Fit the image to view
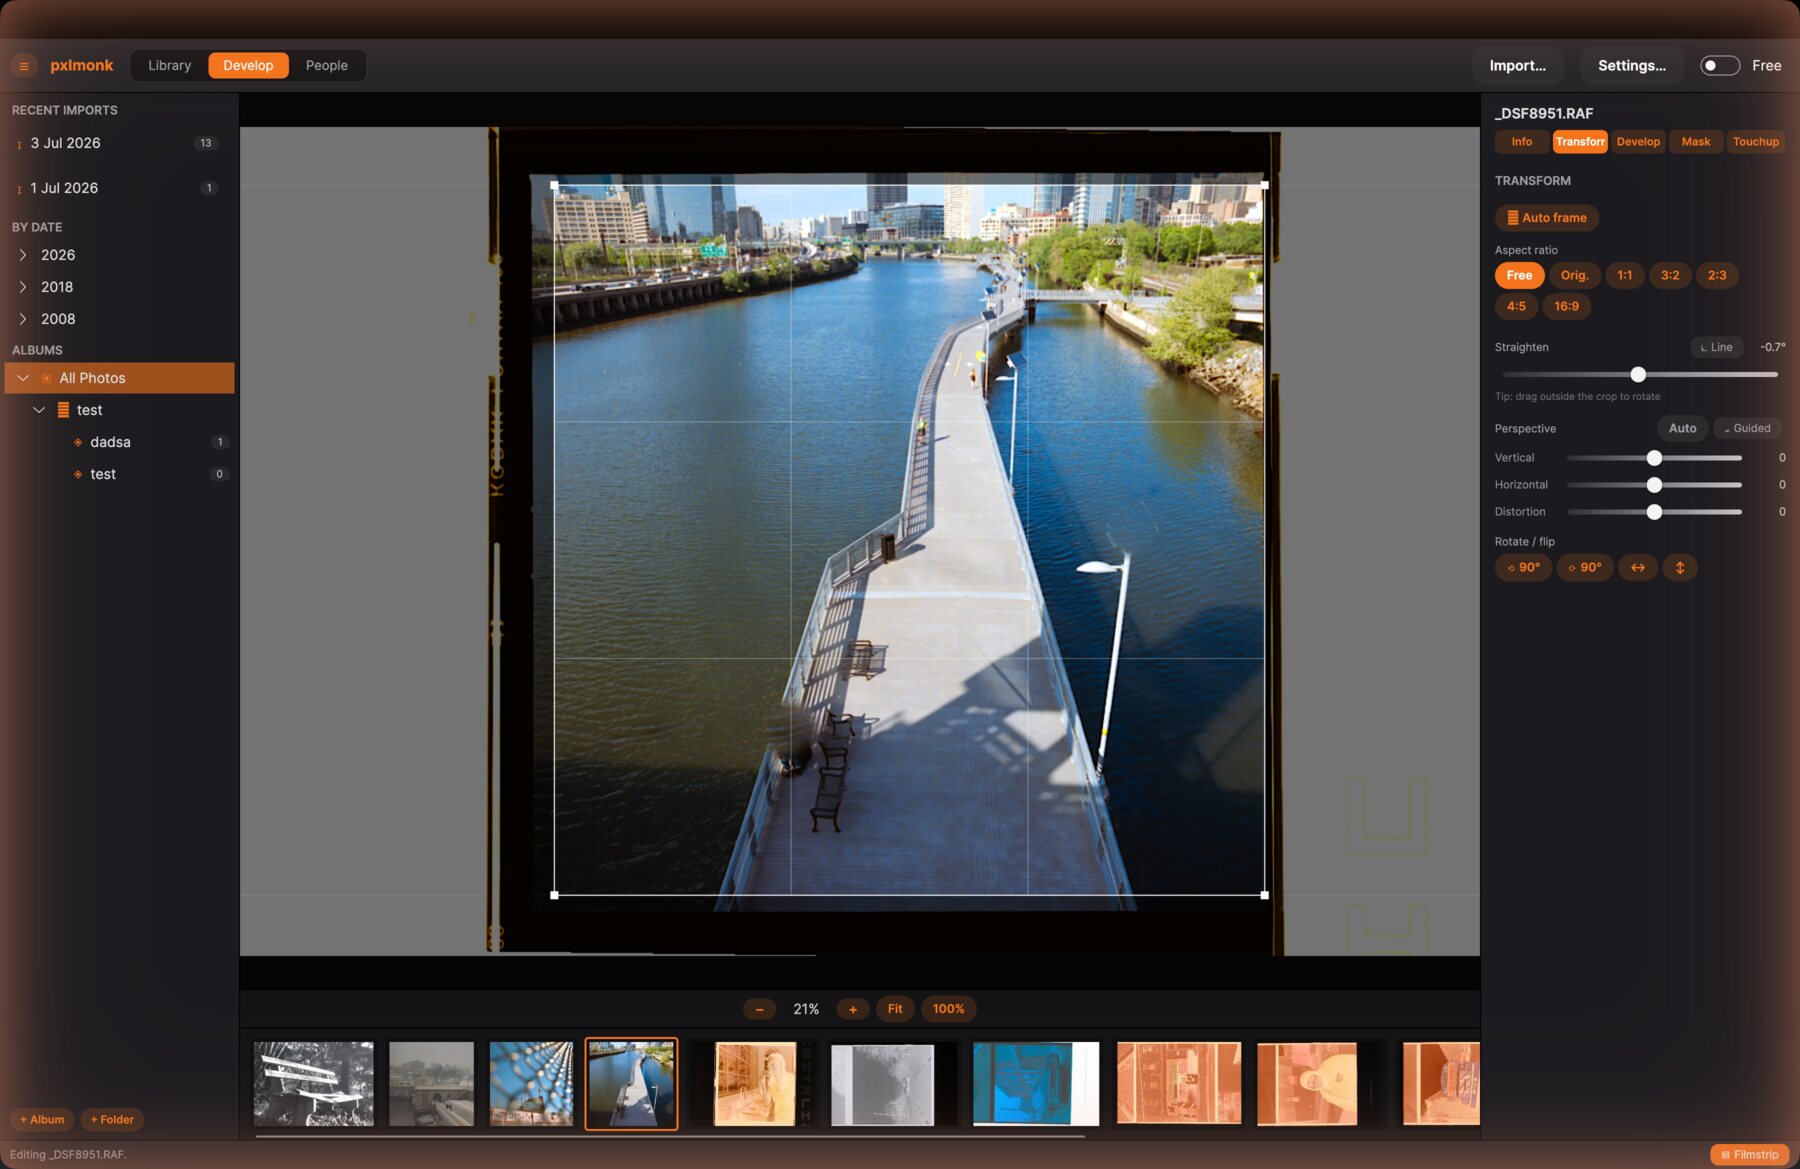Viewport: 1800px width, 1169px height. [895, 1009]
